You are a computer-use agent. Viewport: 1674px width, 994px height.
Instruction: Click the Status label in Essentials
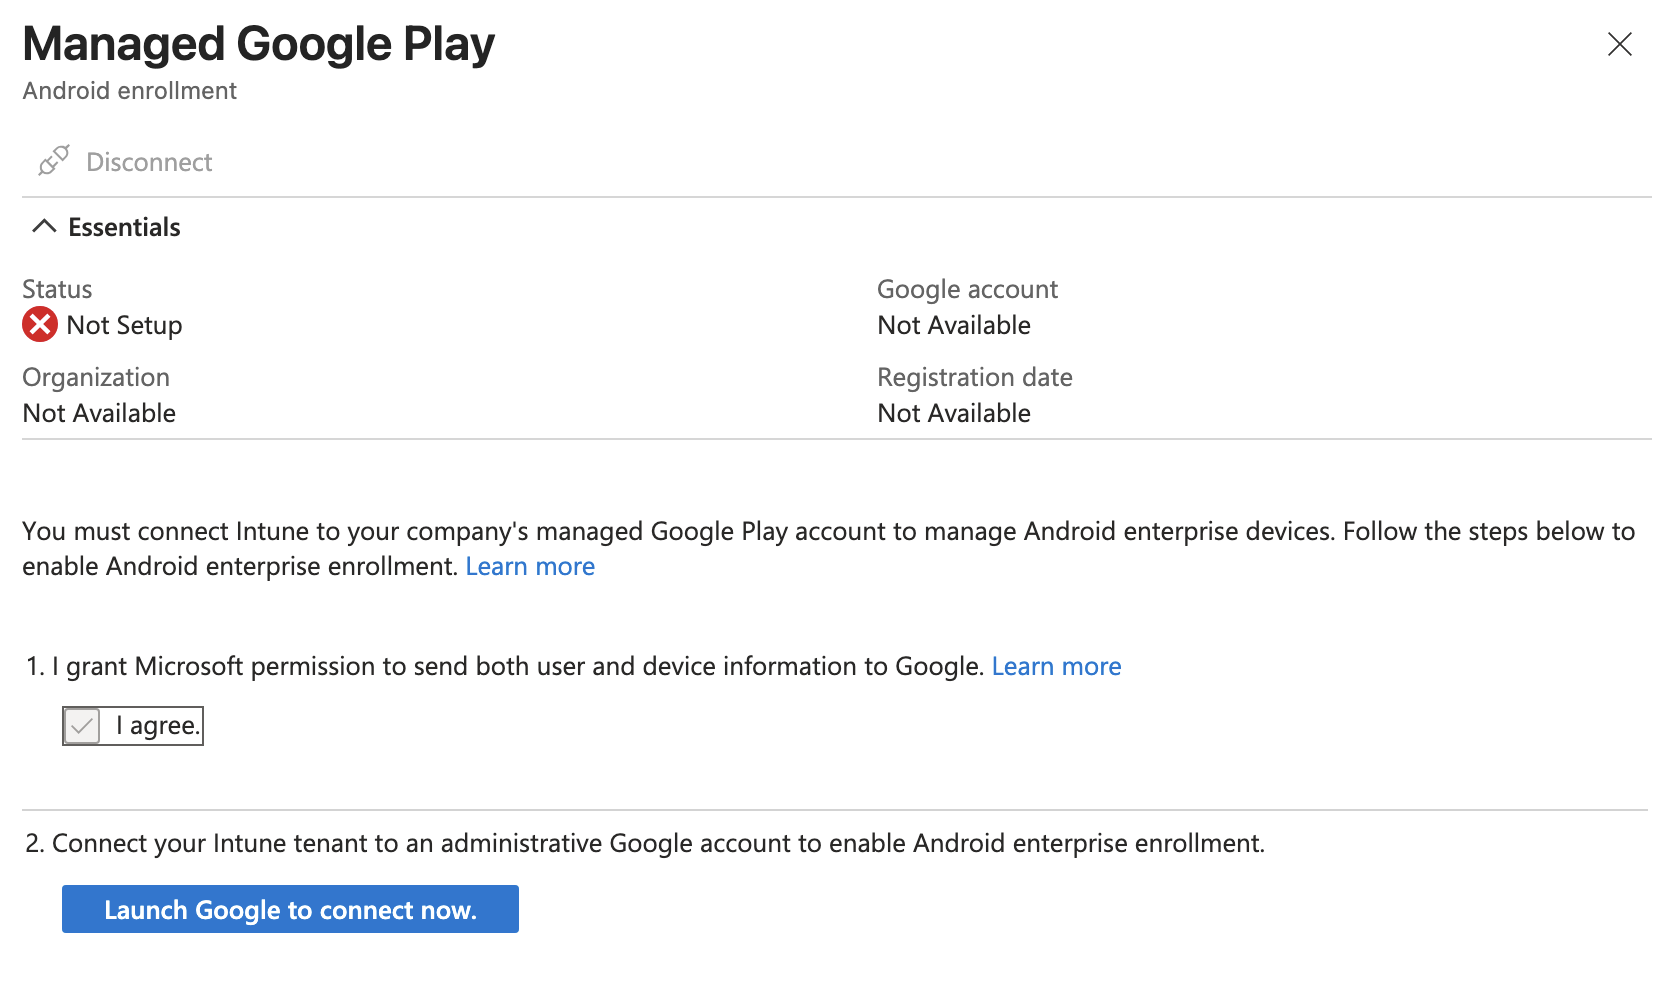56,289
